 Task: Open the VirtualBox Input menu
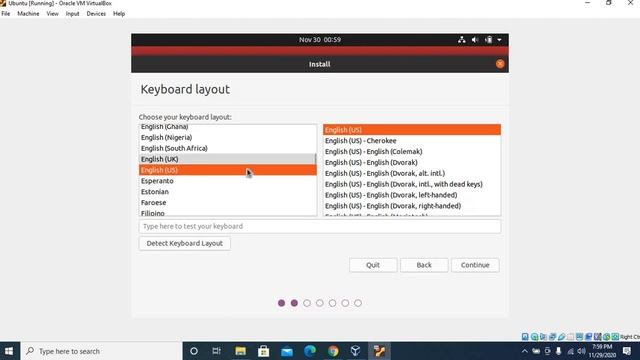[72, 13]
